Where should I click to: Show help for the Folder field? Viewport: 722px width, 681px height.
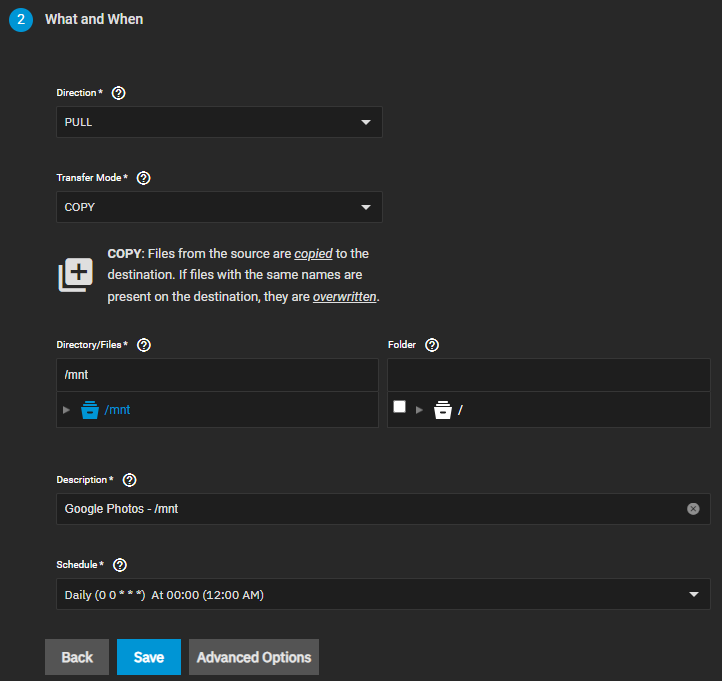(432, 345)
